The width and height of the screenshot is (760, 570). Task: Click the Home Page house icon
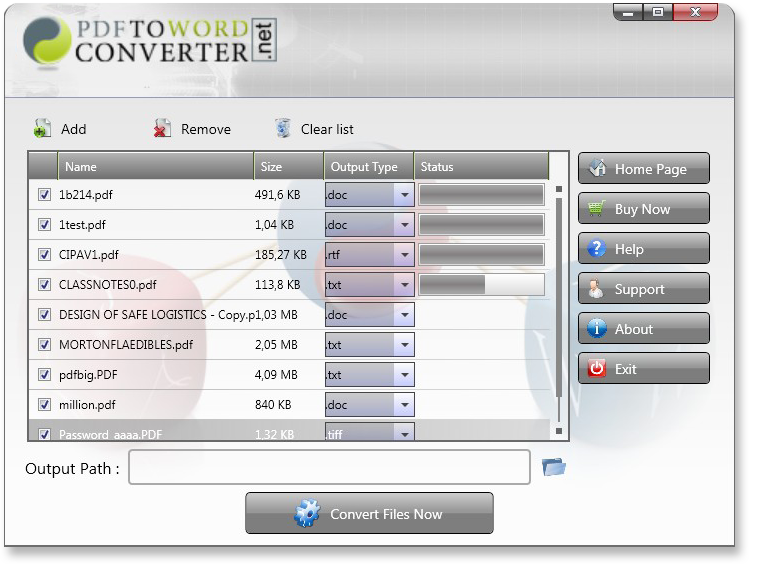[597, 169]
